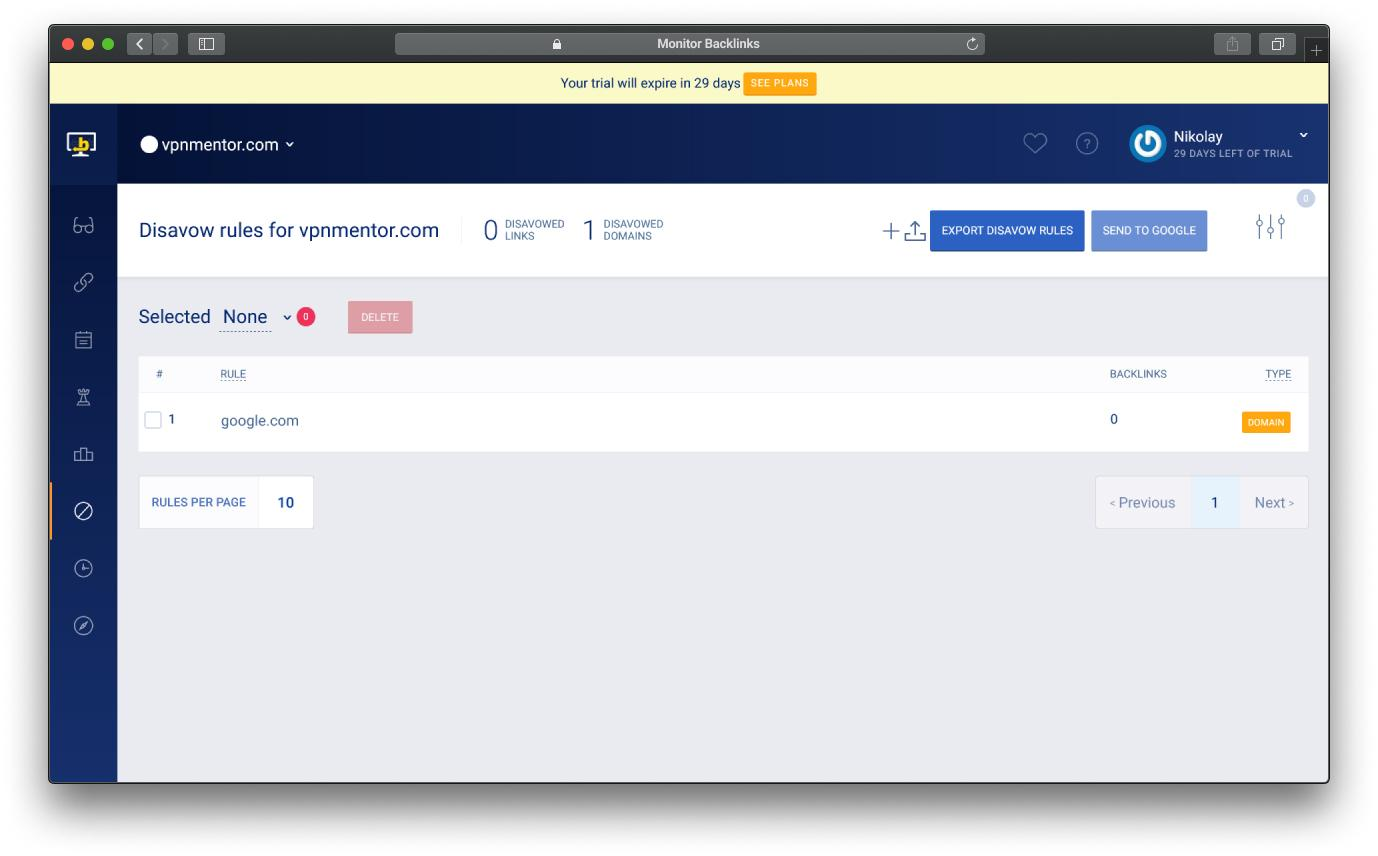Show all tabs icon in Safari
1378x856 pixels.
[1278, 44]
